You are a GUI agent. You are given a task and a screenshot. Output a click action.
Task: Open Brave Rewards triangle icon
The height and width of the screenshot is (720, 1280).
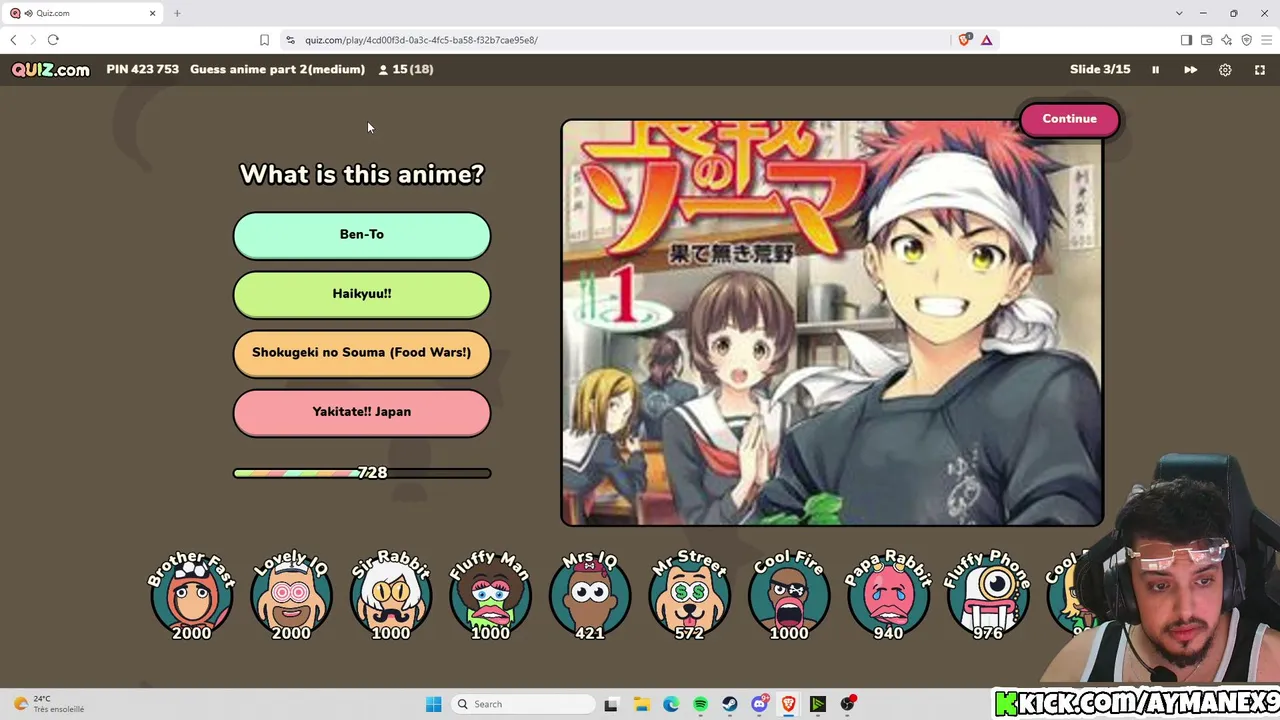(987, 40)
